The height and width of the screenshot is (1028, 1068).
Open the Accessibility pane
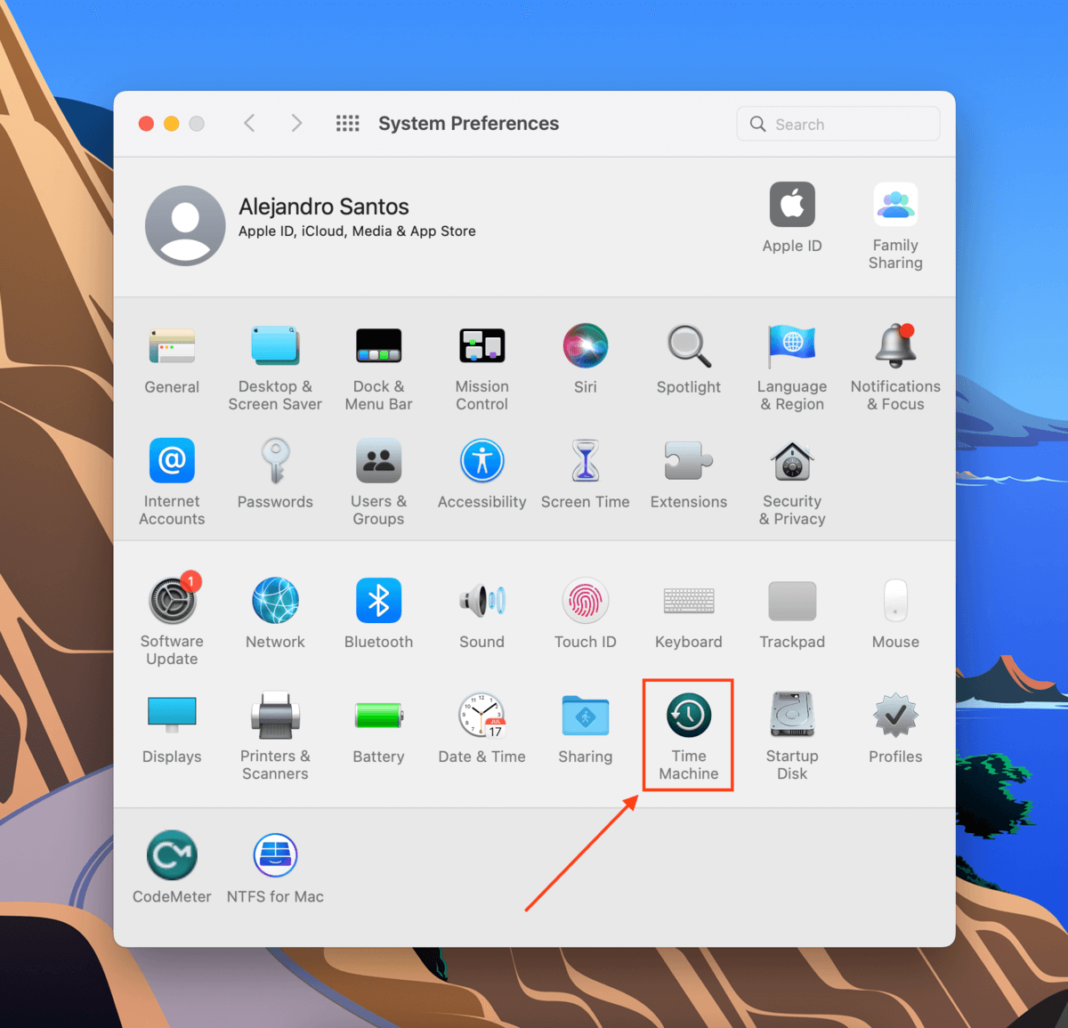pos(482,462)
